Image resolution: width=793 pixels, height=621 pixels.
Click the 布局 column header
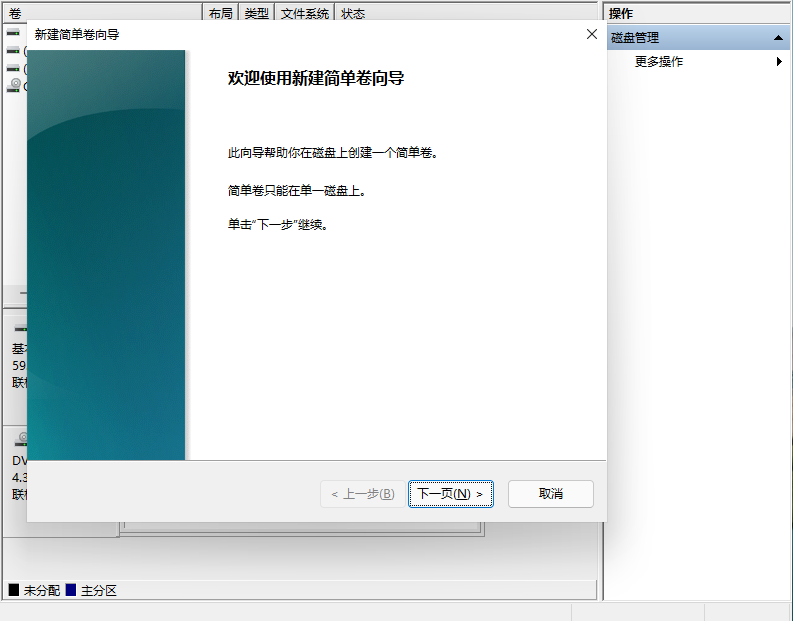coord(221,14)
